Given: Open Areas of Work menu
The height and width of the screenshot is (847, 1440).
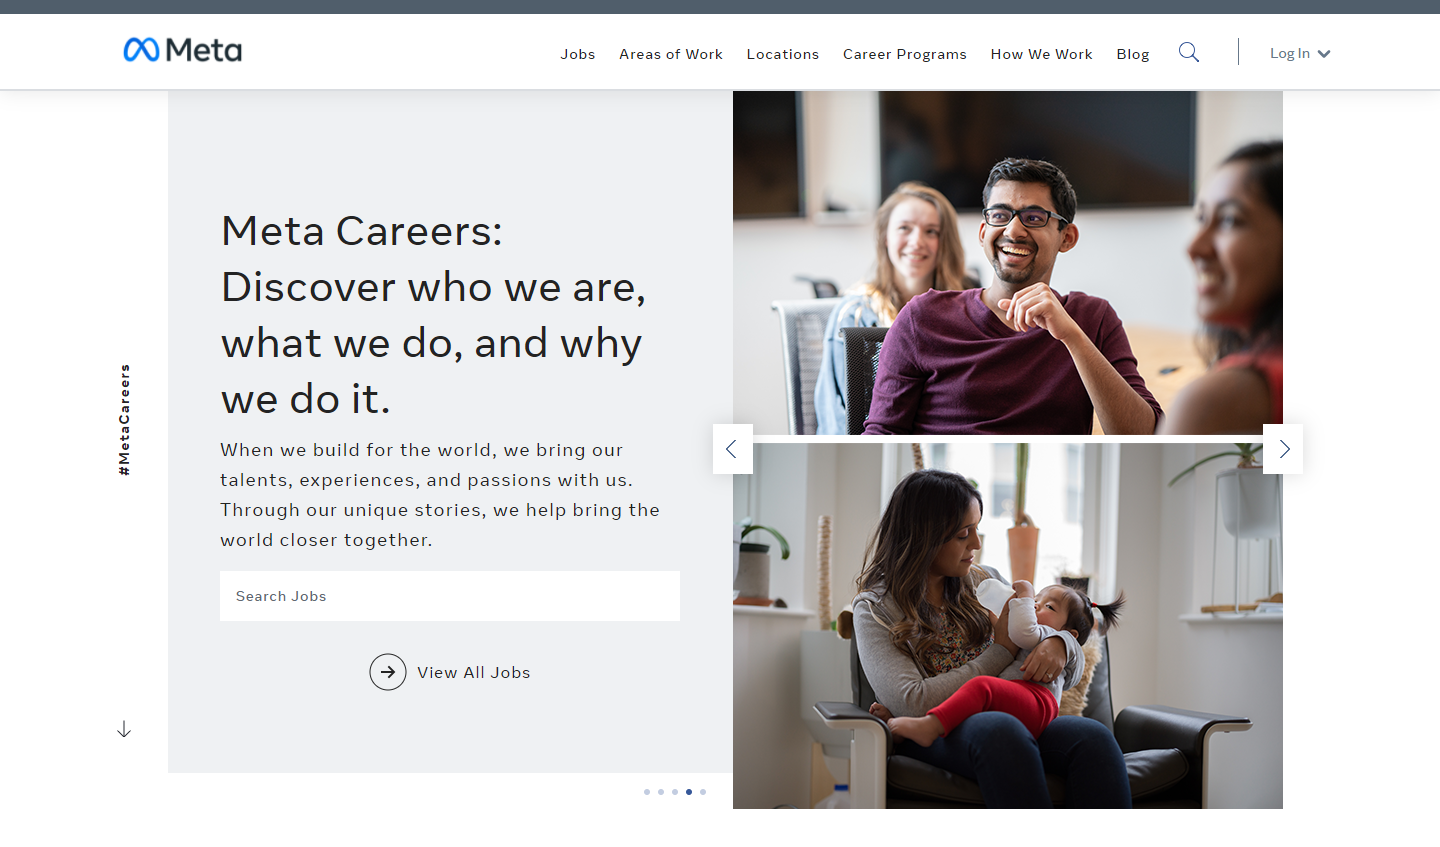Looking at the screenshot, I should [x=671, y=54].
